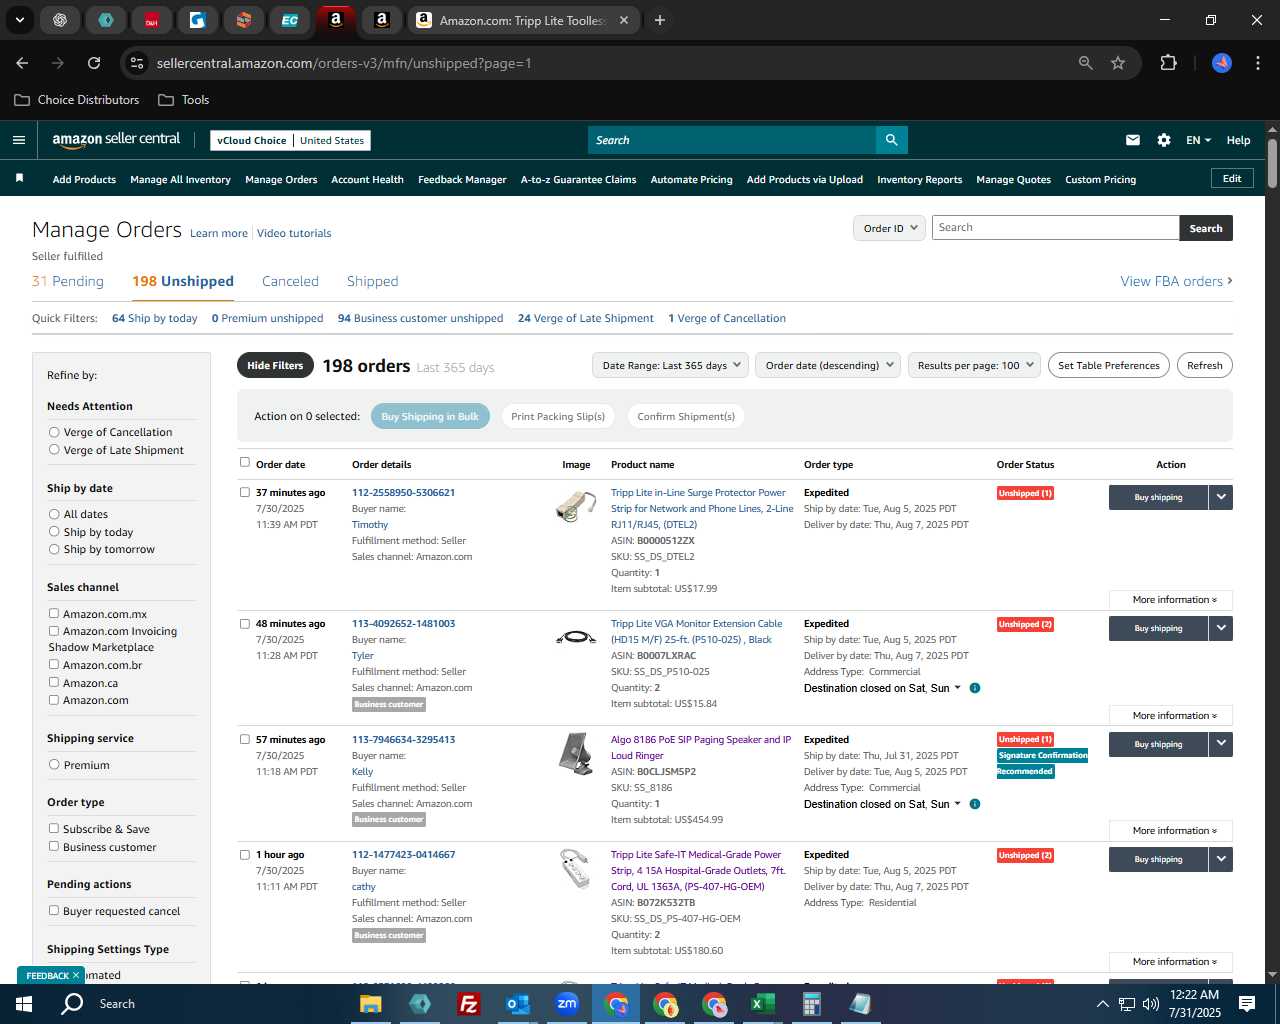Go back with the browser arrow
Screen dimensions: 1280x1024
pos(22,63)
